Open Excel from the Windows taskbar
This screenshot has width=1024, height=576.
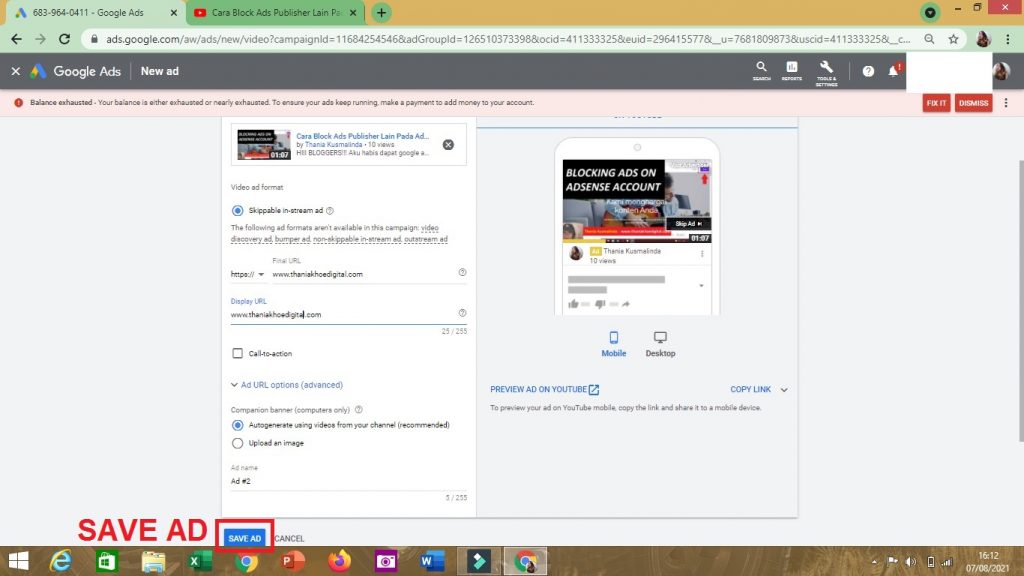tap(200, 561)
